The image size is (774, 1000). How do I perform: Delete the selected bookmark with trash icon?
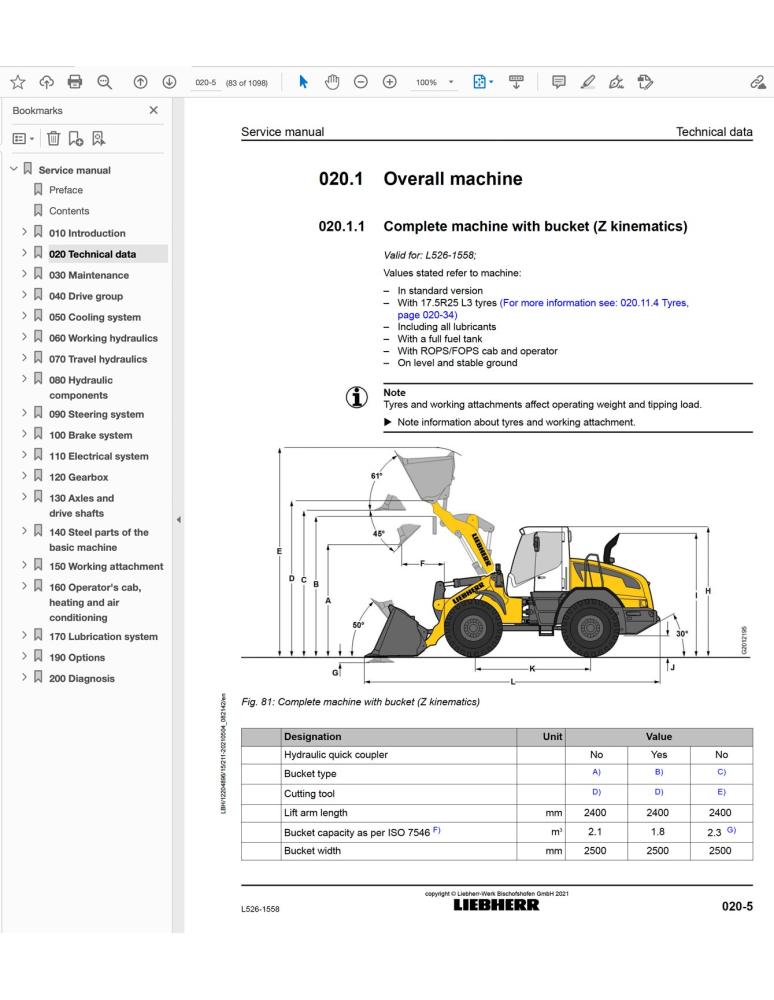[54, 138]
